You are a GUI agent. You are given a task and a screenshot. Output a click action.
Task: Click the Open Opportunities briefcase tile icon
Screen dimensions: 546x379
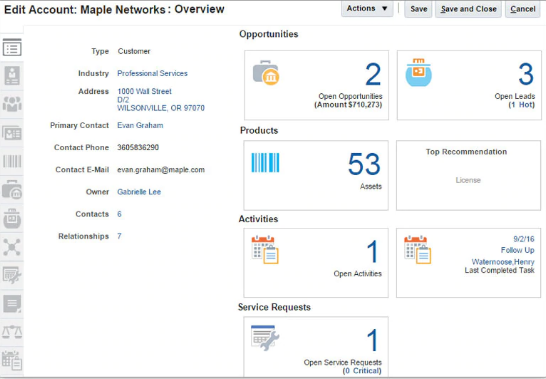point(266,73)
